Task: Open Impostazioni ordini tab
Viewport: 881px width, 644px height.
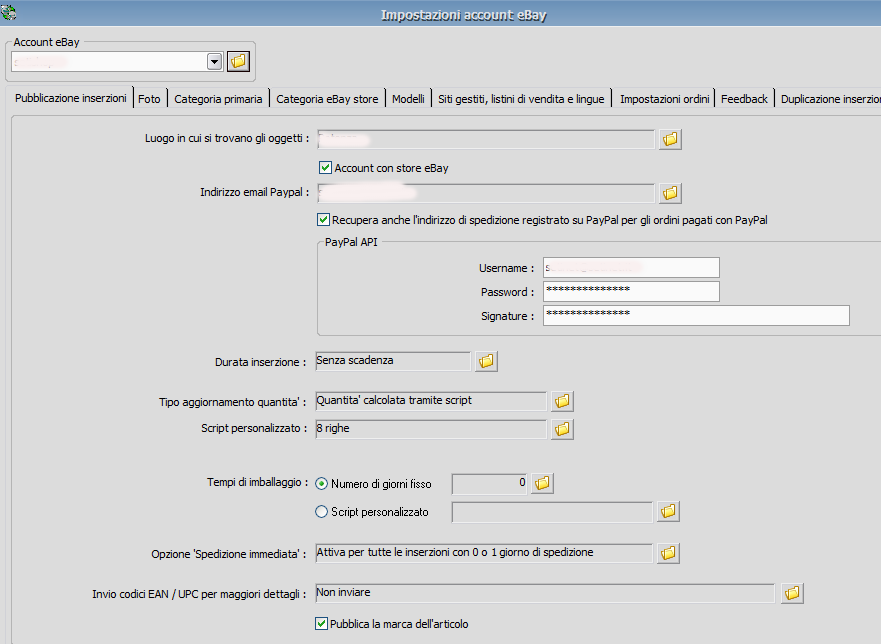Action: (x=665, y=99)
